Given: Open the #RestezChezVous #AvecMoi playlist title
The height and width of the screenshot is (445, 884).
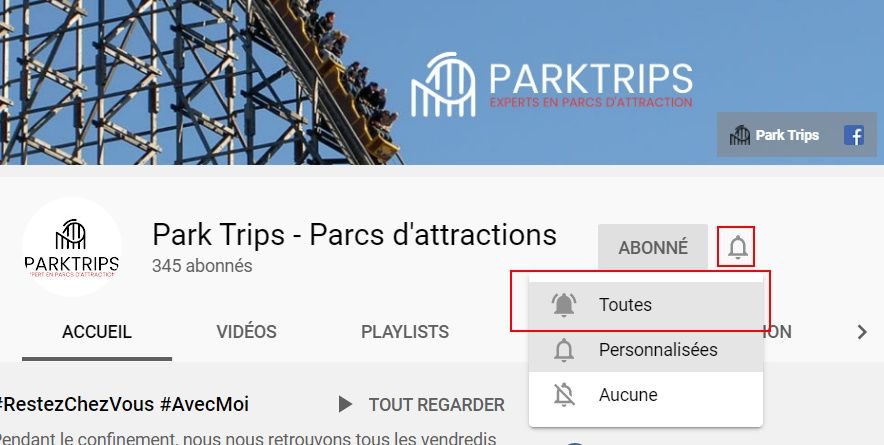Looking at the screenshot, I should 124,404.
